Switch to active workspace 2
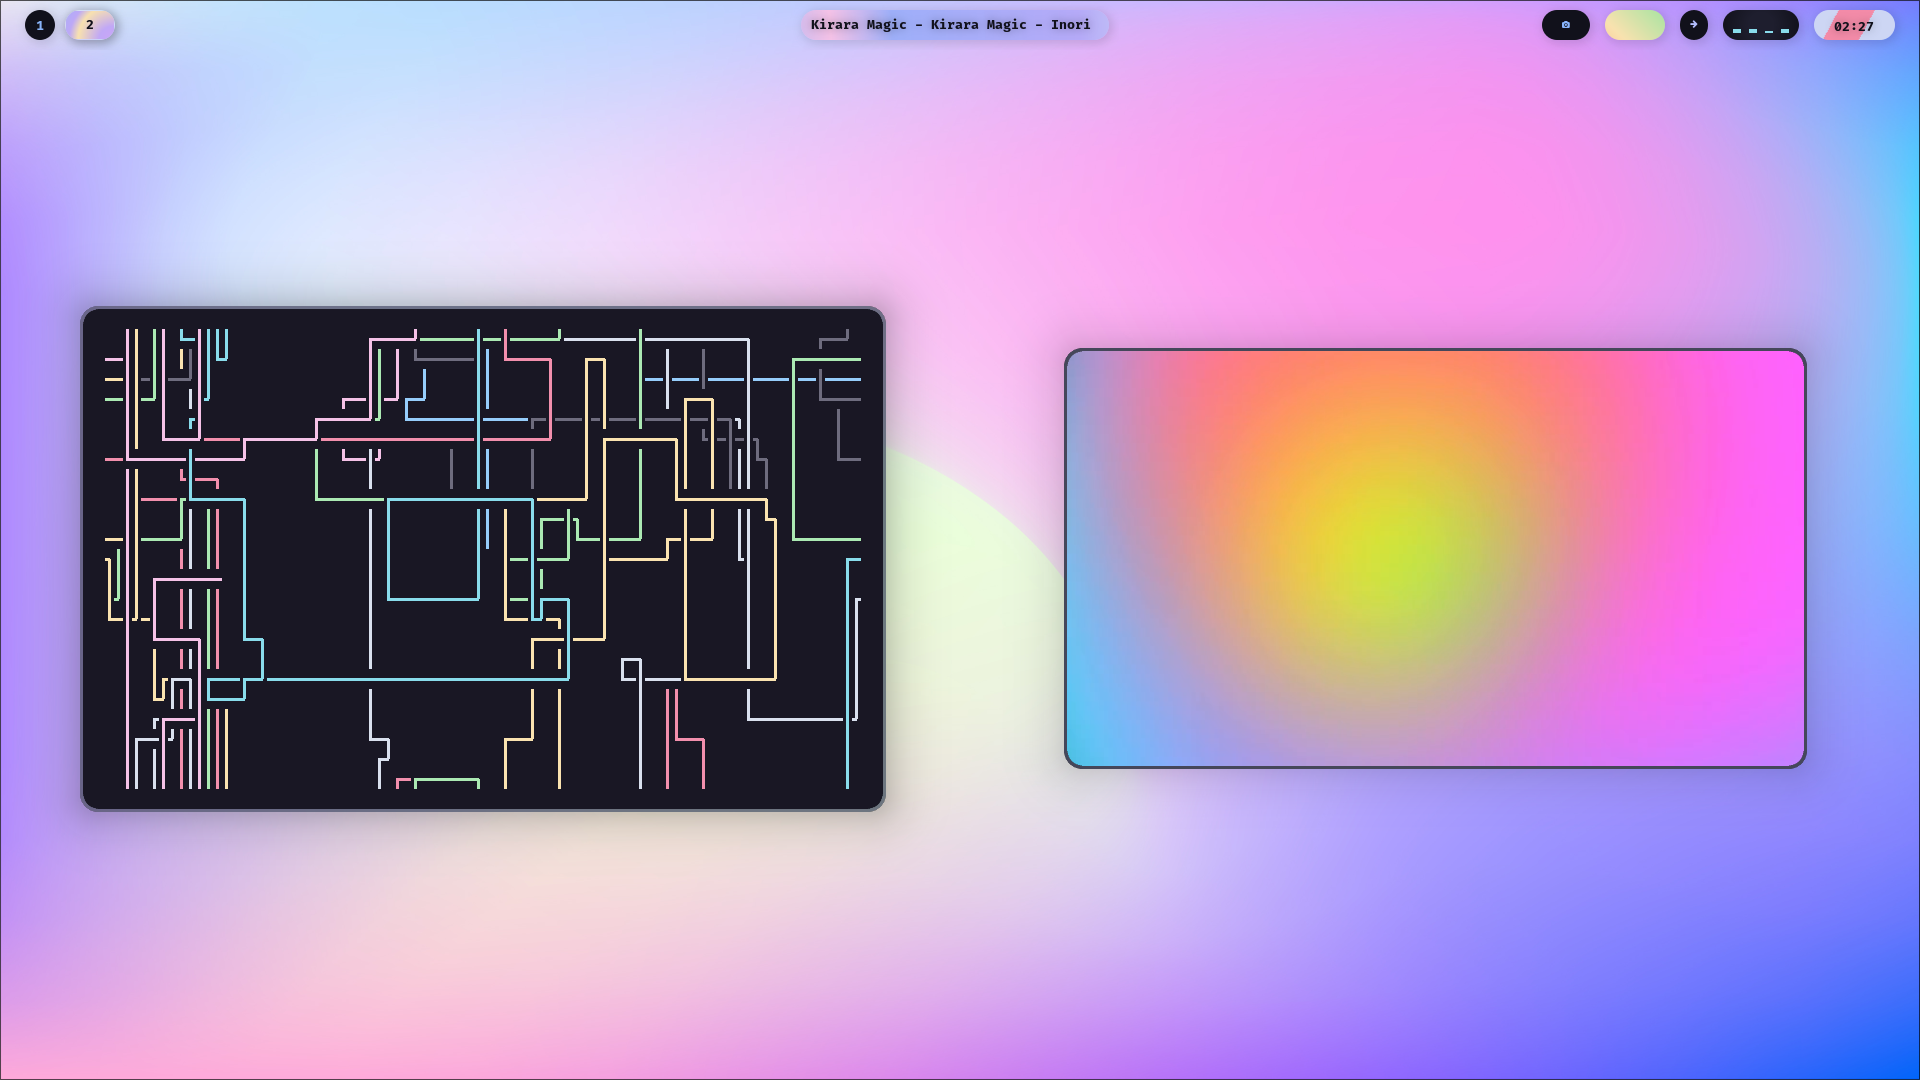This screenshot has height=1080, width=1920. tap(90, 25)
